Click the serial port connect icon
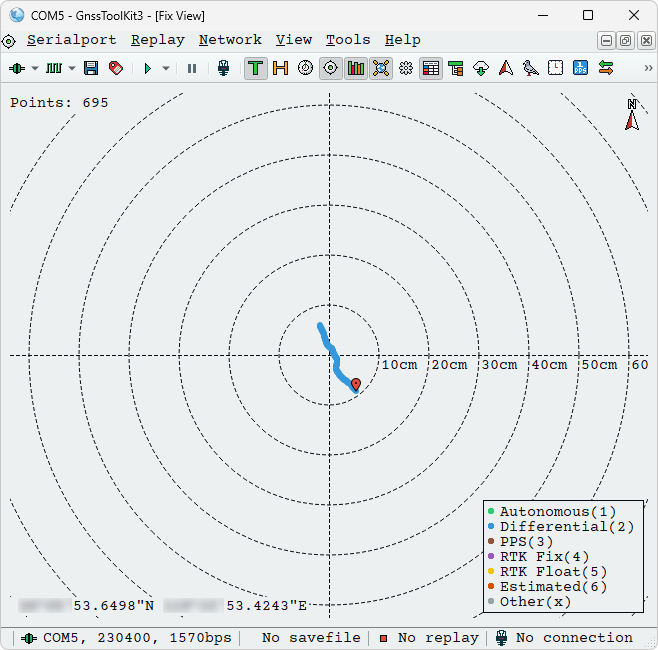Screen dimensions: 658x650 17,68
